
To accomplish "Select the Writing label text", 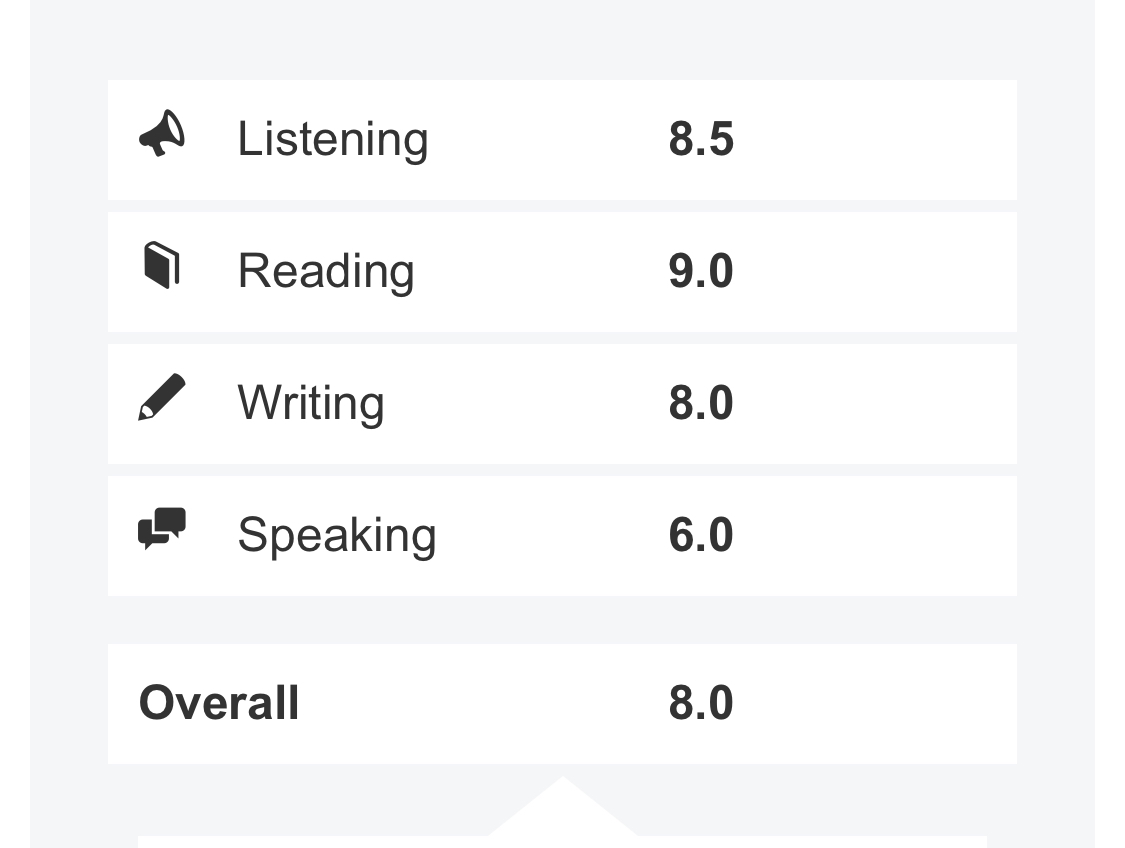I will 311,404.
